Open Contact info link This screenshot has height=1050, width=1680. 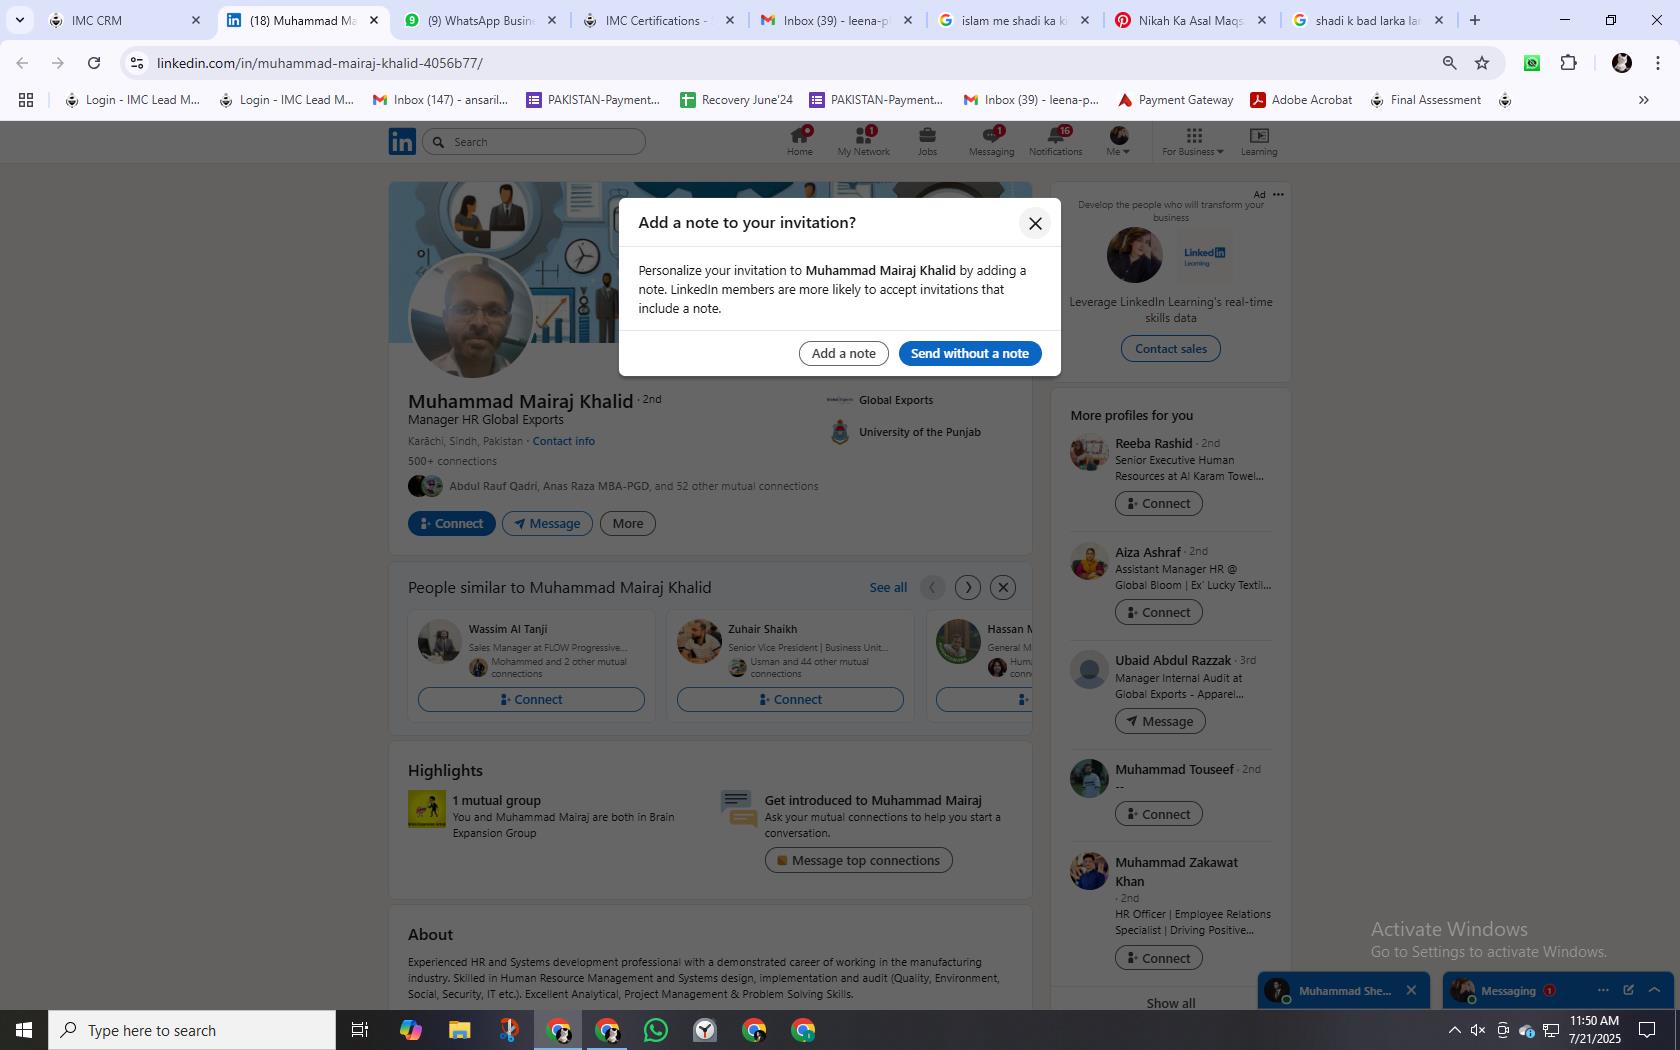point(563,441)
